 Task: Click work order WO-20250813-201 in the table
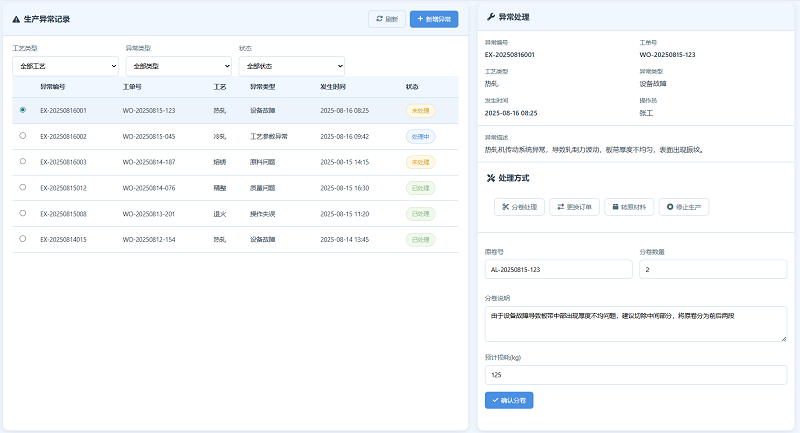point(149,213)
